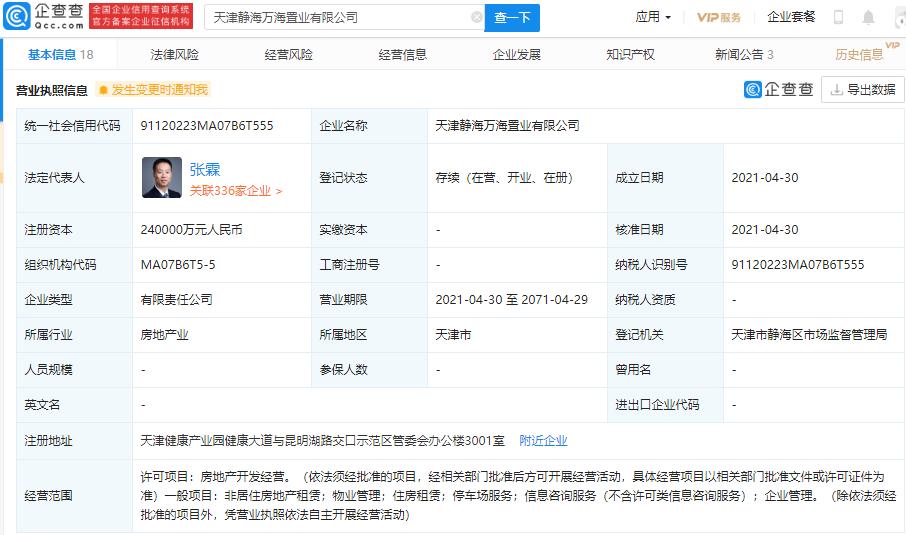Screen dimensions: 906x535
Task: Switch to the 法律风险 tab
Action: [x=174, y=54]
